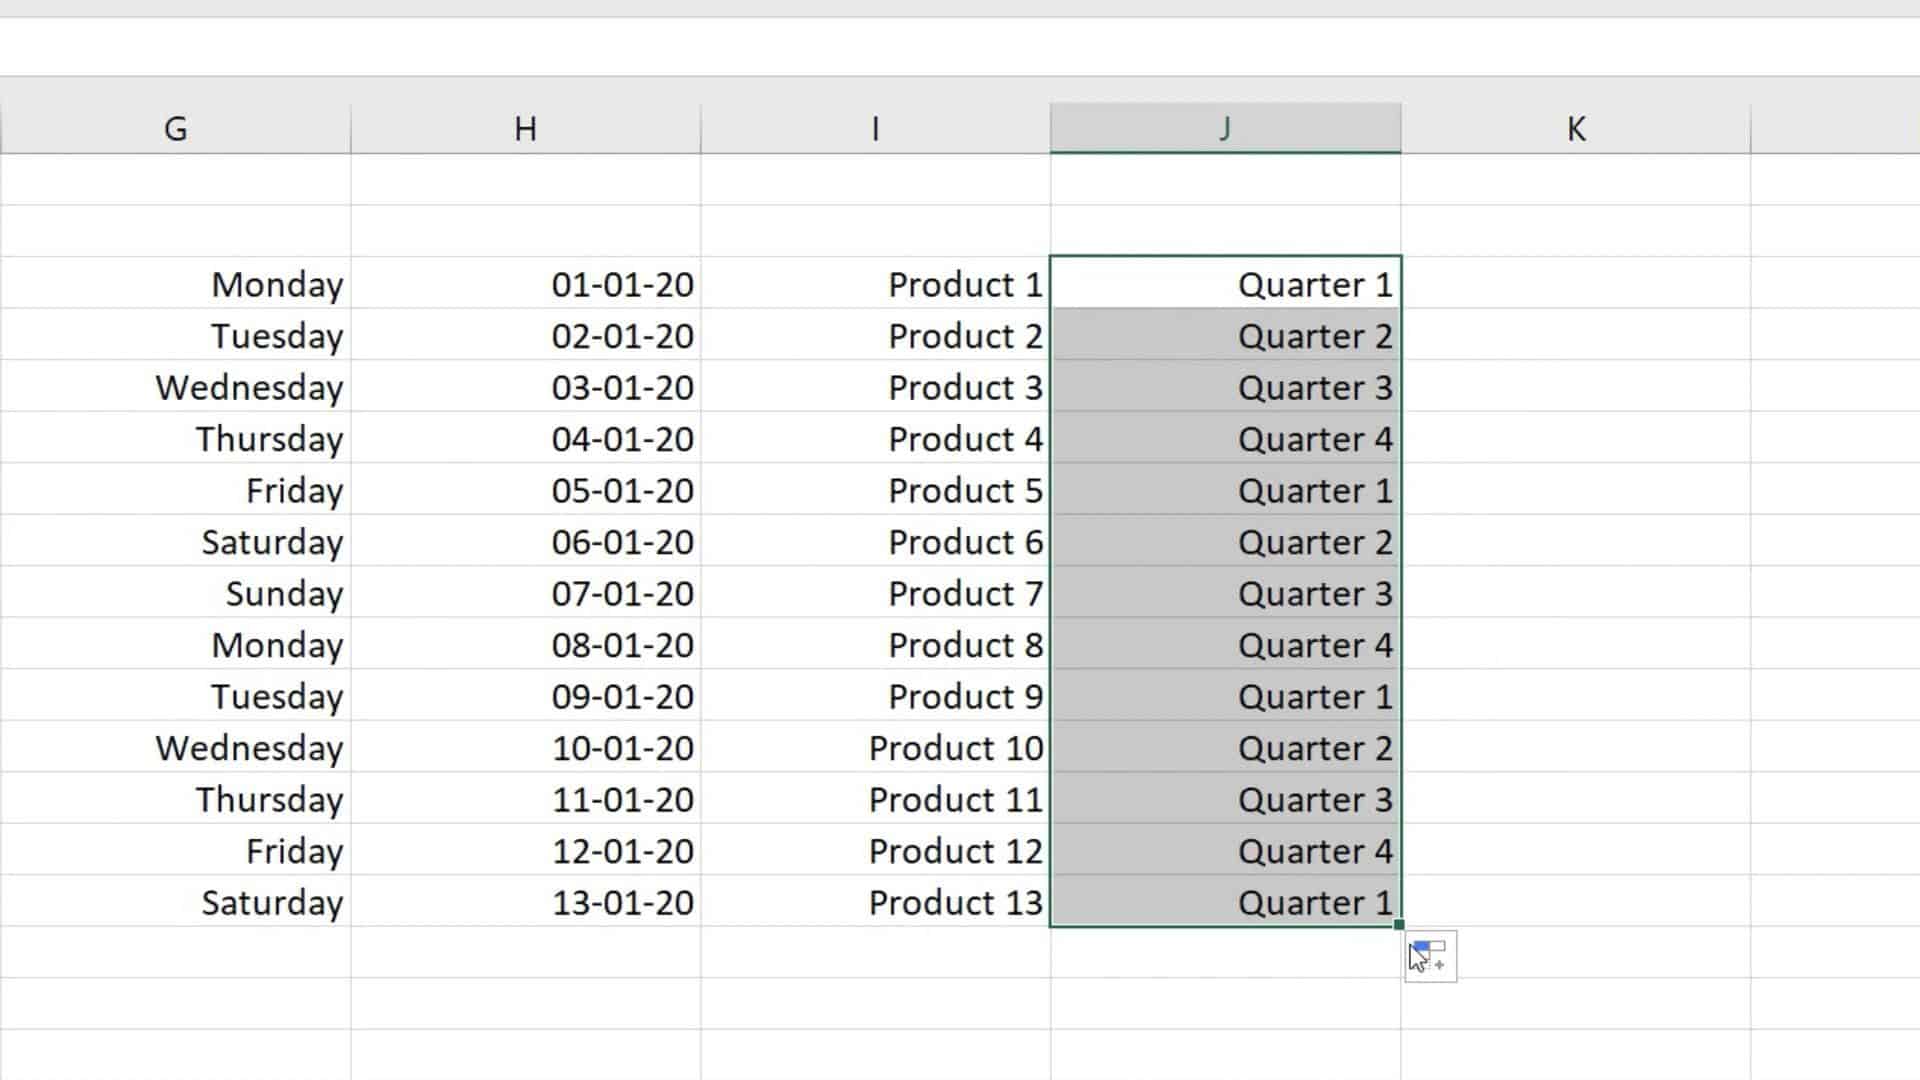Select the cell containing Quarter 1
The height and width of the screenshot is (1080, 1920).
(1225, 285)
